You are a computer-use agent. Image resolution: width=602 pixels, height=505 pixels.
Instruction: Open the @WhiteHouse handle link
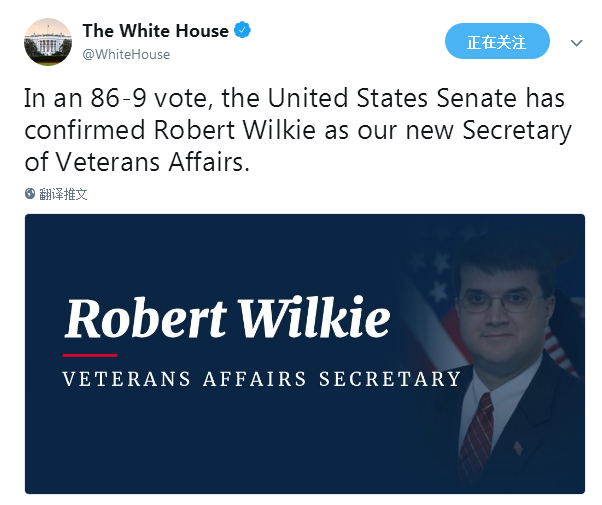pos(126,55)
